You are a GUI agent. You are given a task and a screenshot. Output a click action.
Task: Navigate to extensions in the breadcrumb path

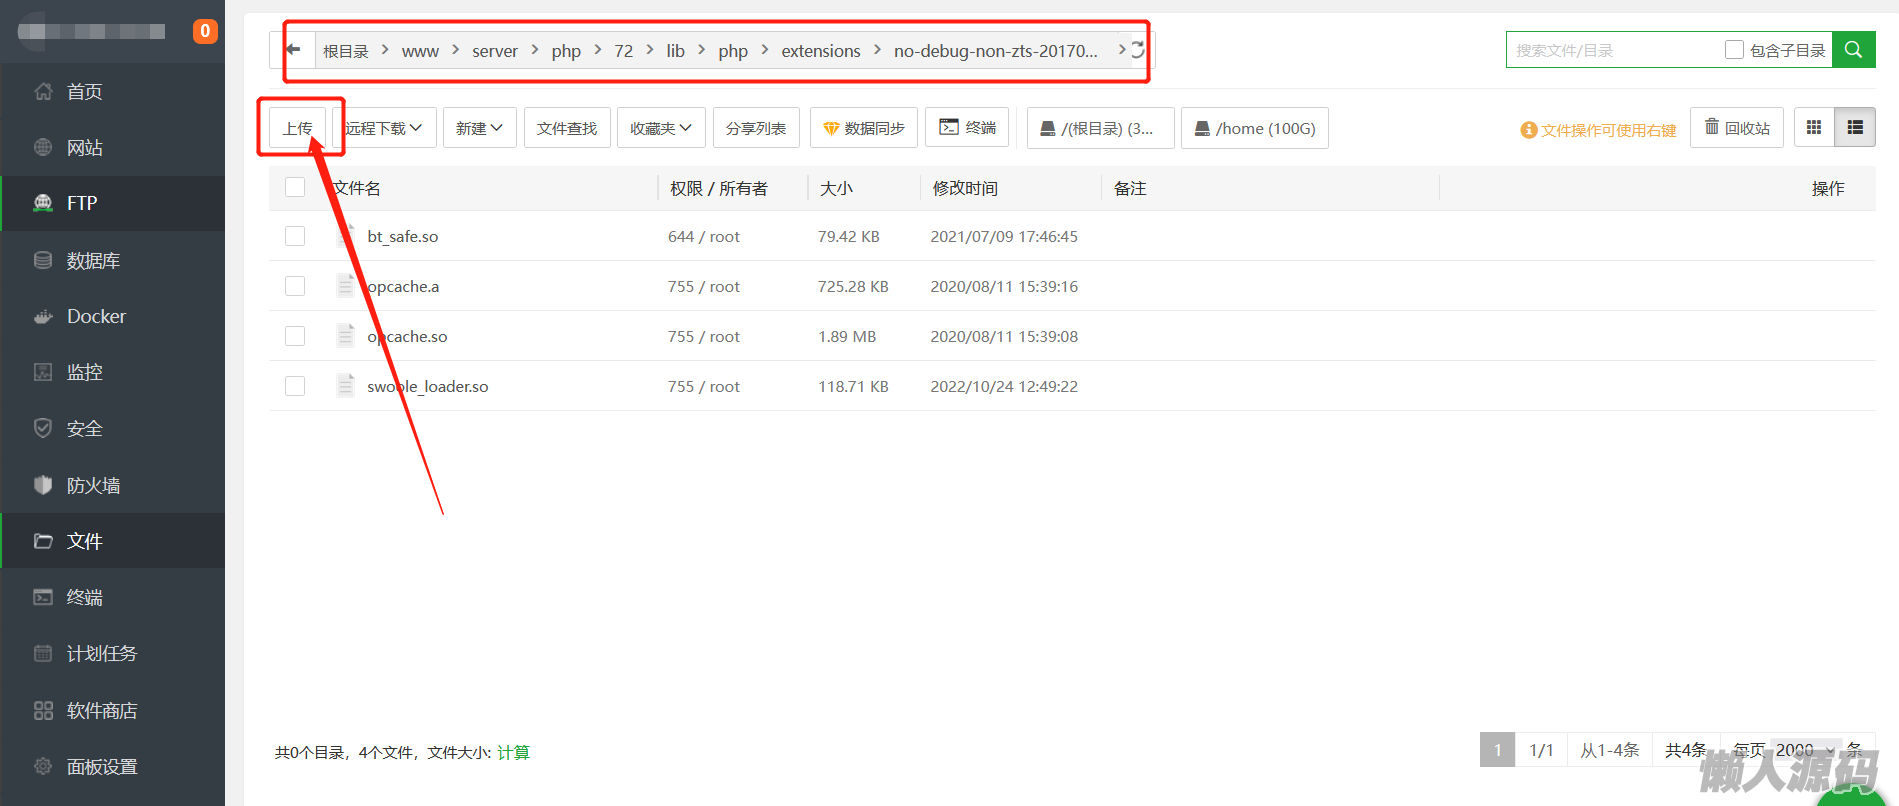click(820, 51)
